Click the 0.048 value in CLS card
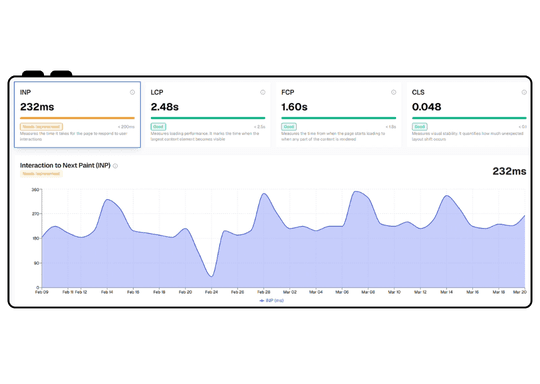 [426, 107]
